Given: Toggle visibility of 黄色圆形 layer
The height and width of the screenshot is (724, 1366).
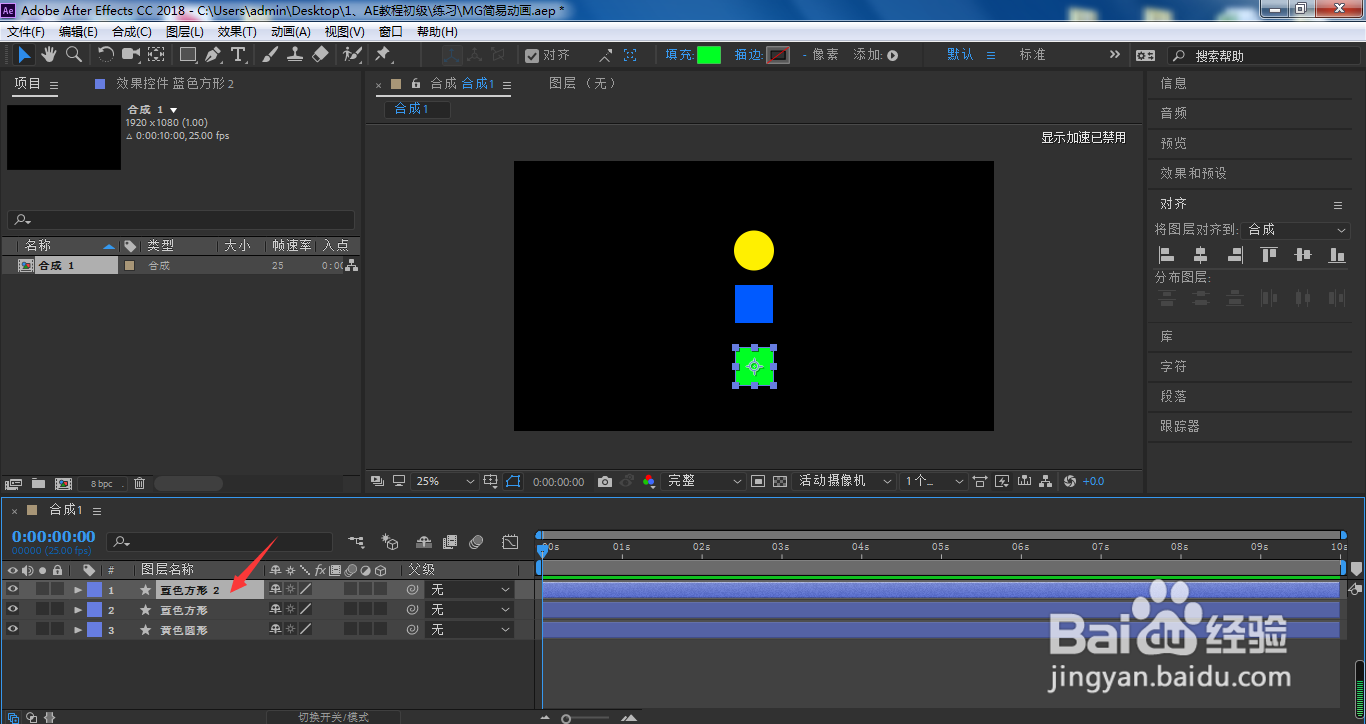Looking at the screenshot, I should point(13,630).
